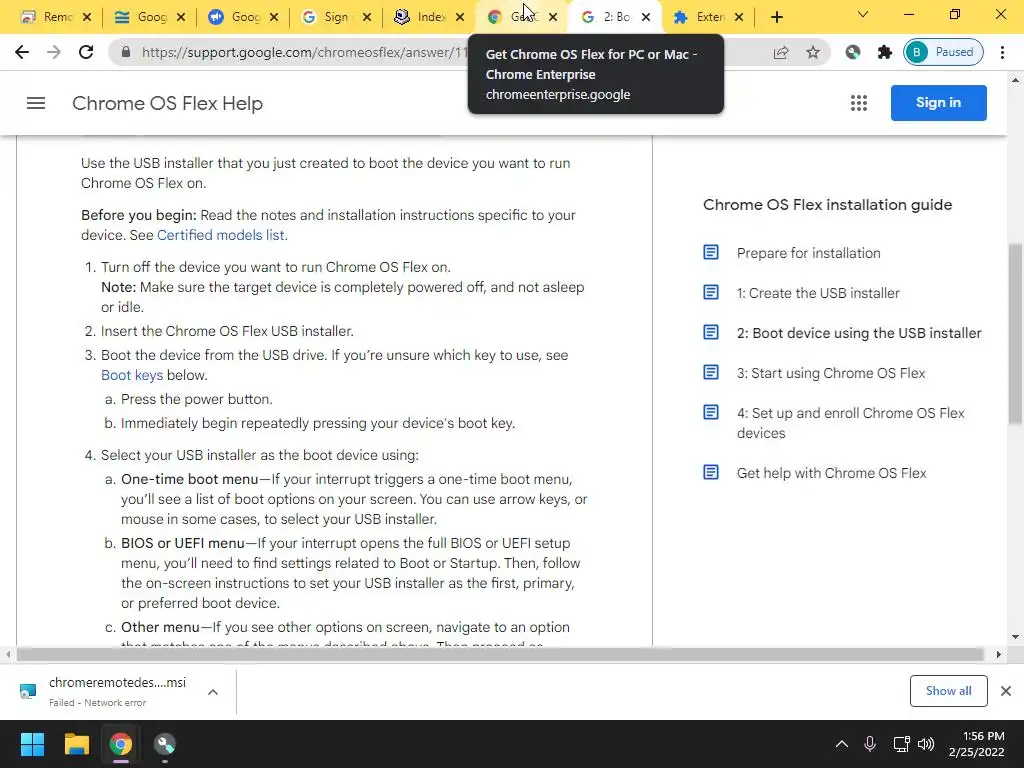Click the address bar URL
The height and width of the screenshot is (768, 1024).
tap(305, 52)
